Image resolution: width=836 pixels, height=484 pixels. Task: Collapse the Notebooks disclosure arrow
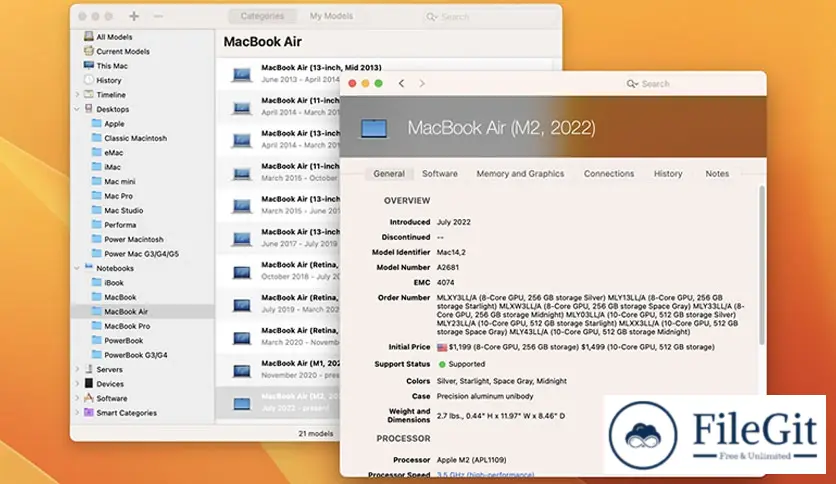coord(77,268)
